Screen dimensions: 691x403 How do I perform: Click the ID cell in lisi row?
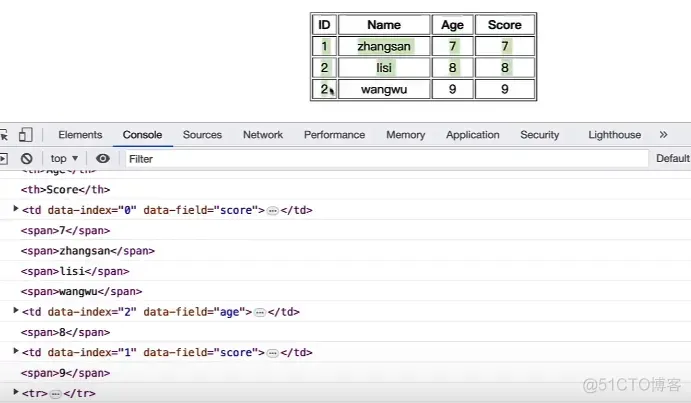pos(324,67)
